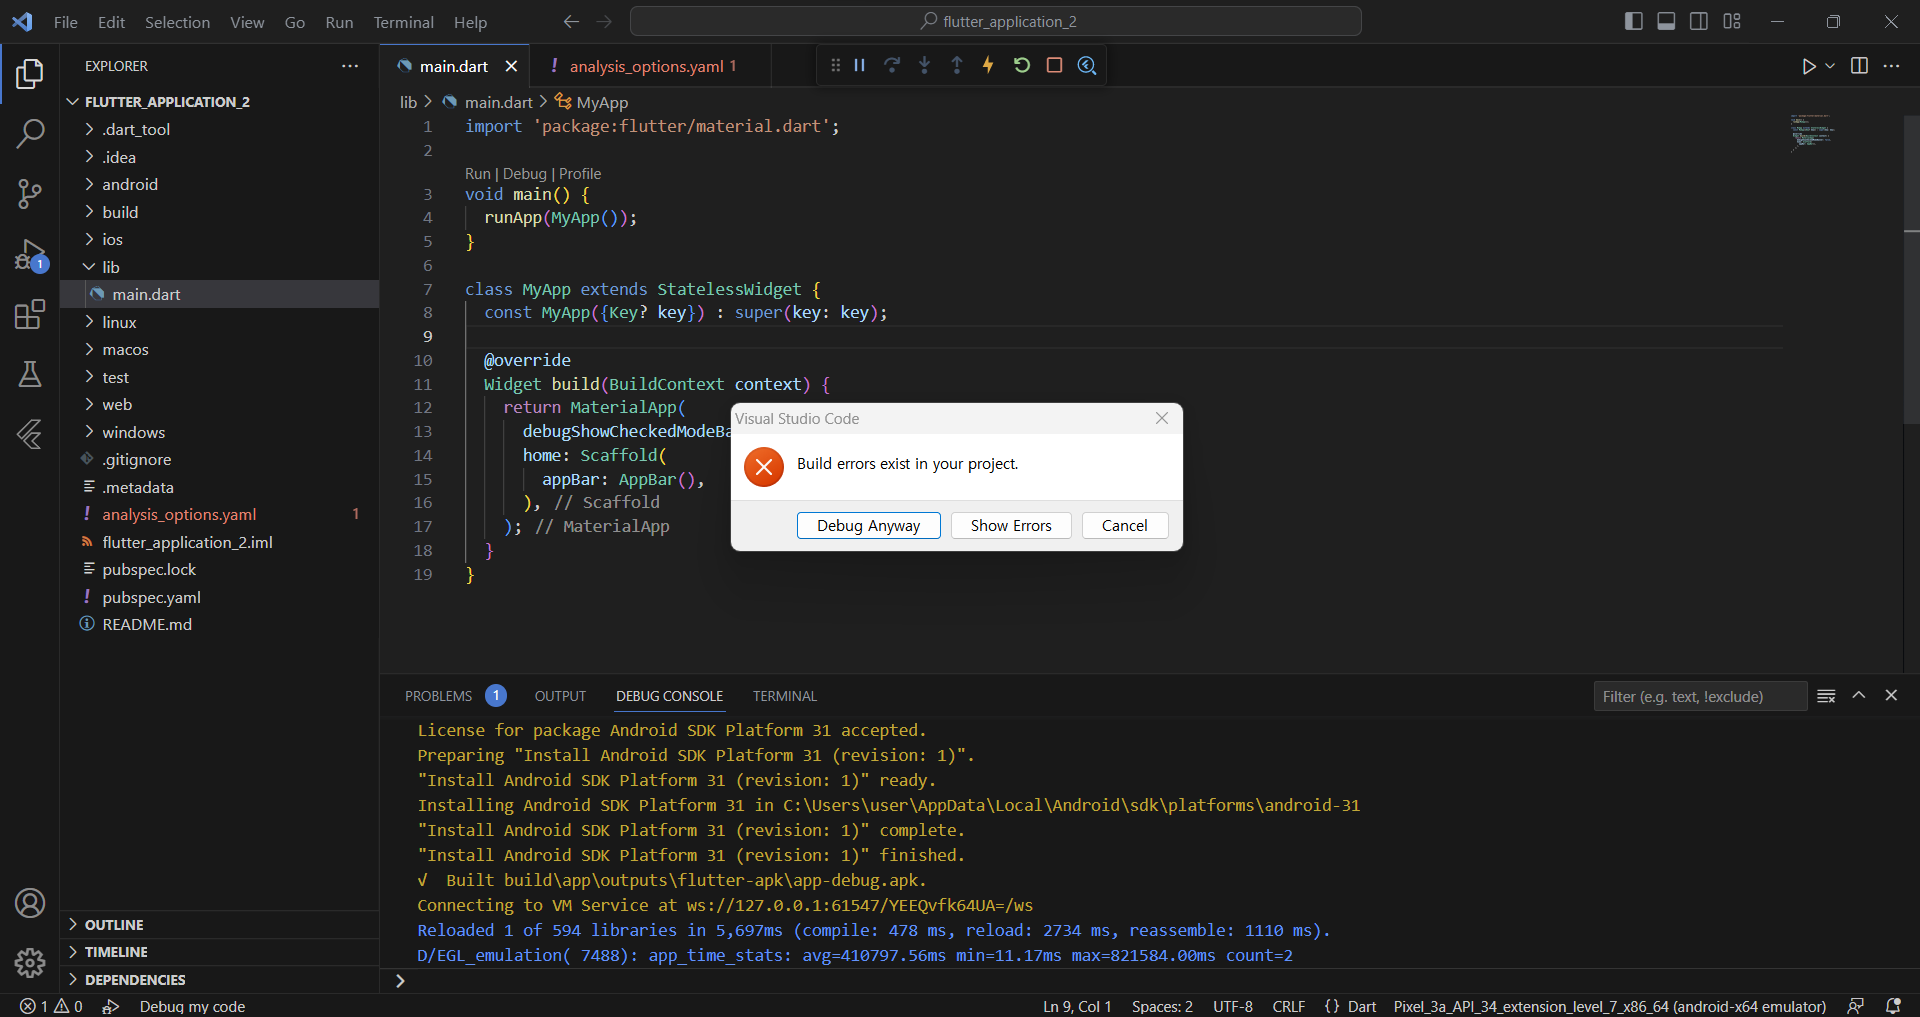Viewport: 1920px width, 1017px height.
Task: Toggle the bottom Panel visibility
Action: coord(1666,21)
